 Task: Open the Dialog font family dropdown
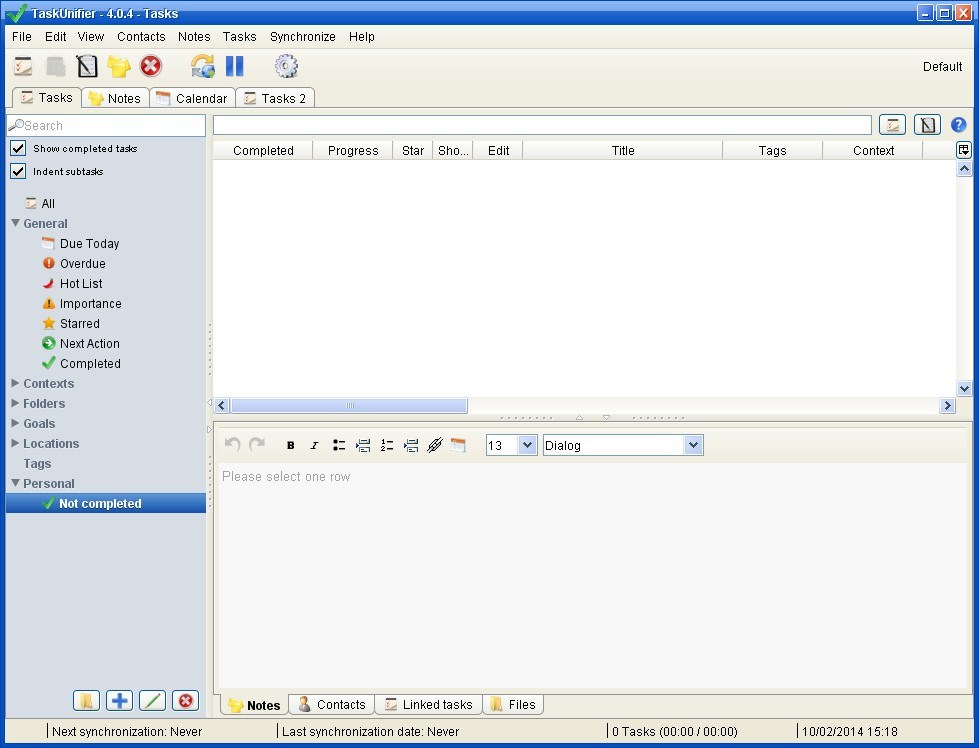693,445
